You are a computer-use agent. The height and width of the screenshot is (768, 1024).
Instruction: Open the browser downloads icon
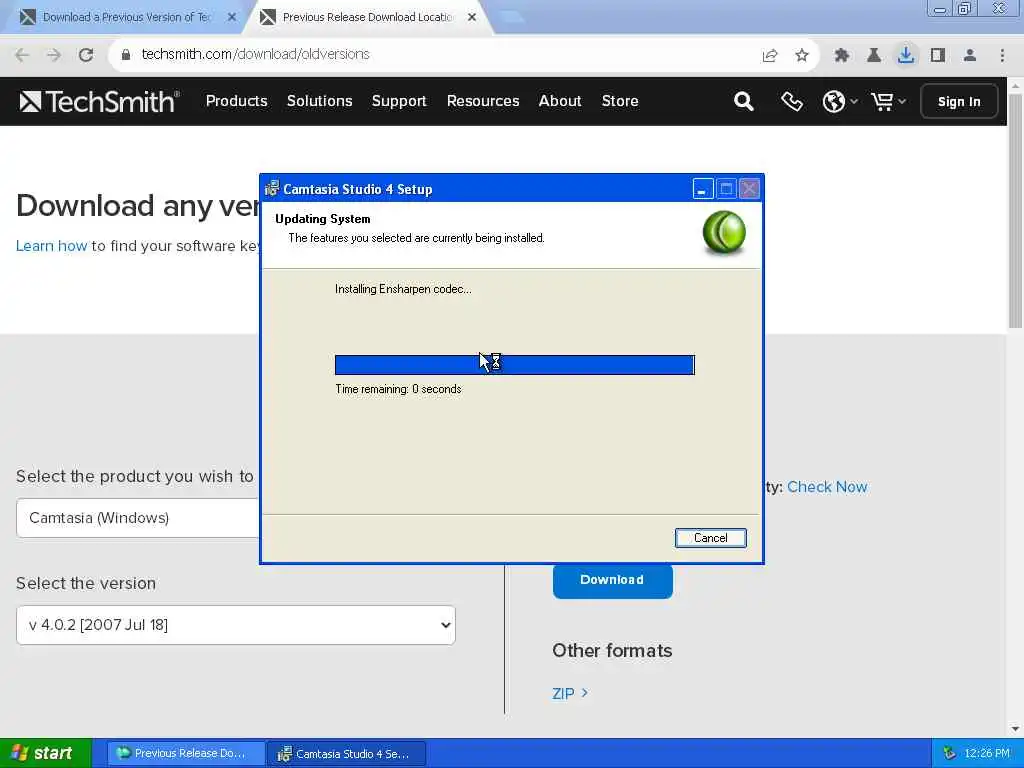tap(906, 55)
